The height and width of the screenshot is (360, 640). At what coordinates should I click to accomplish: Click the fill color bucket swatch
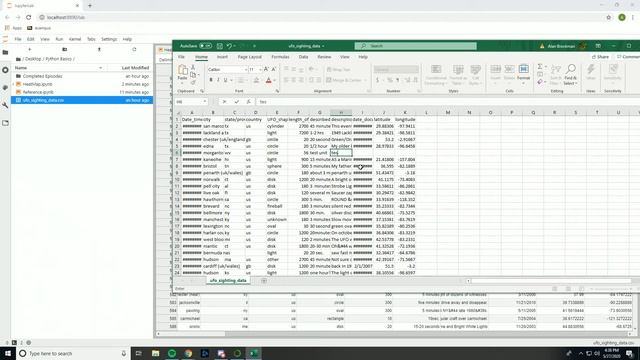coord(256,80)
